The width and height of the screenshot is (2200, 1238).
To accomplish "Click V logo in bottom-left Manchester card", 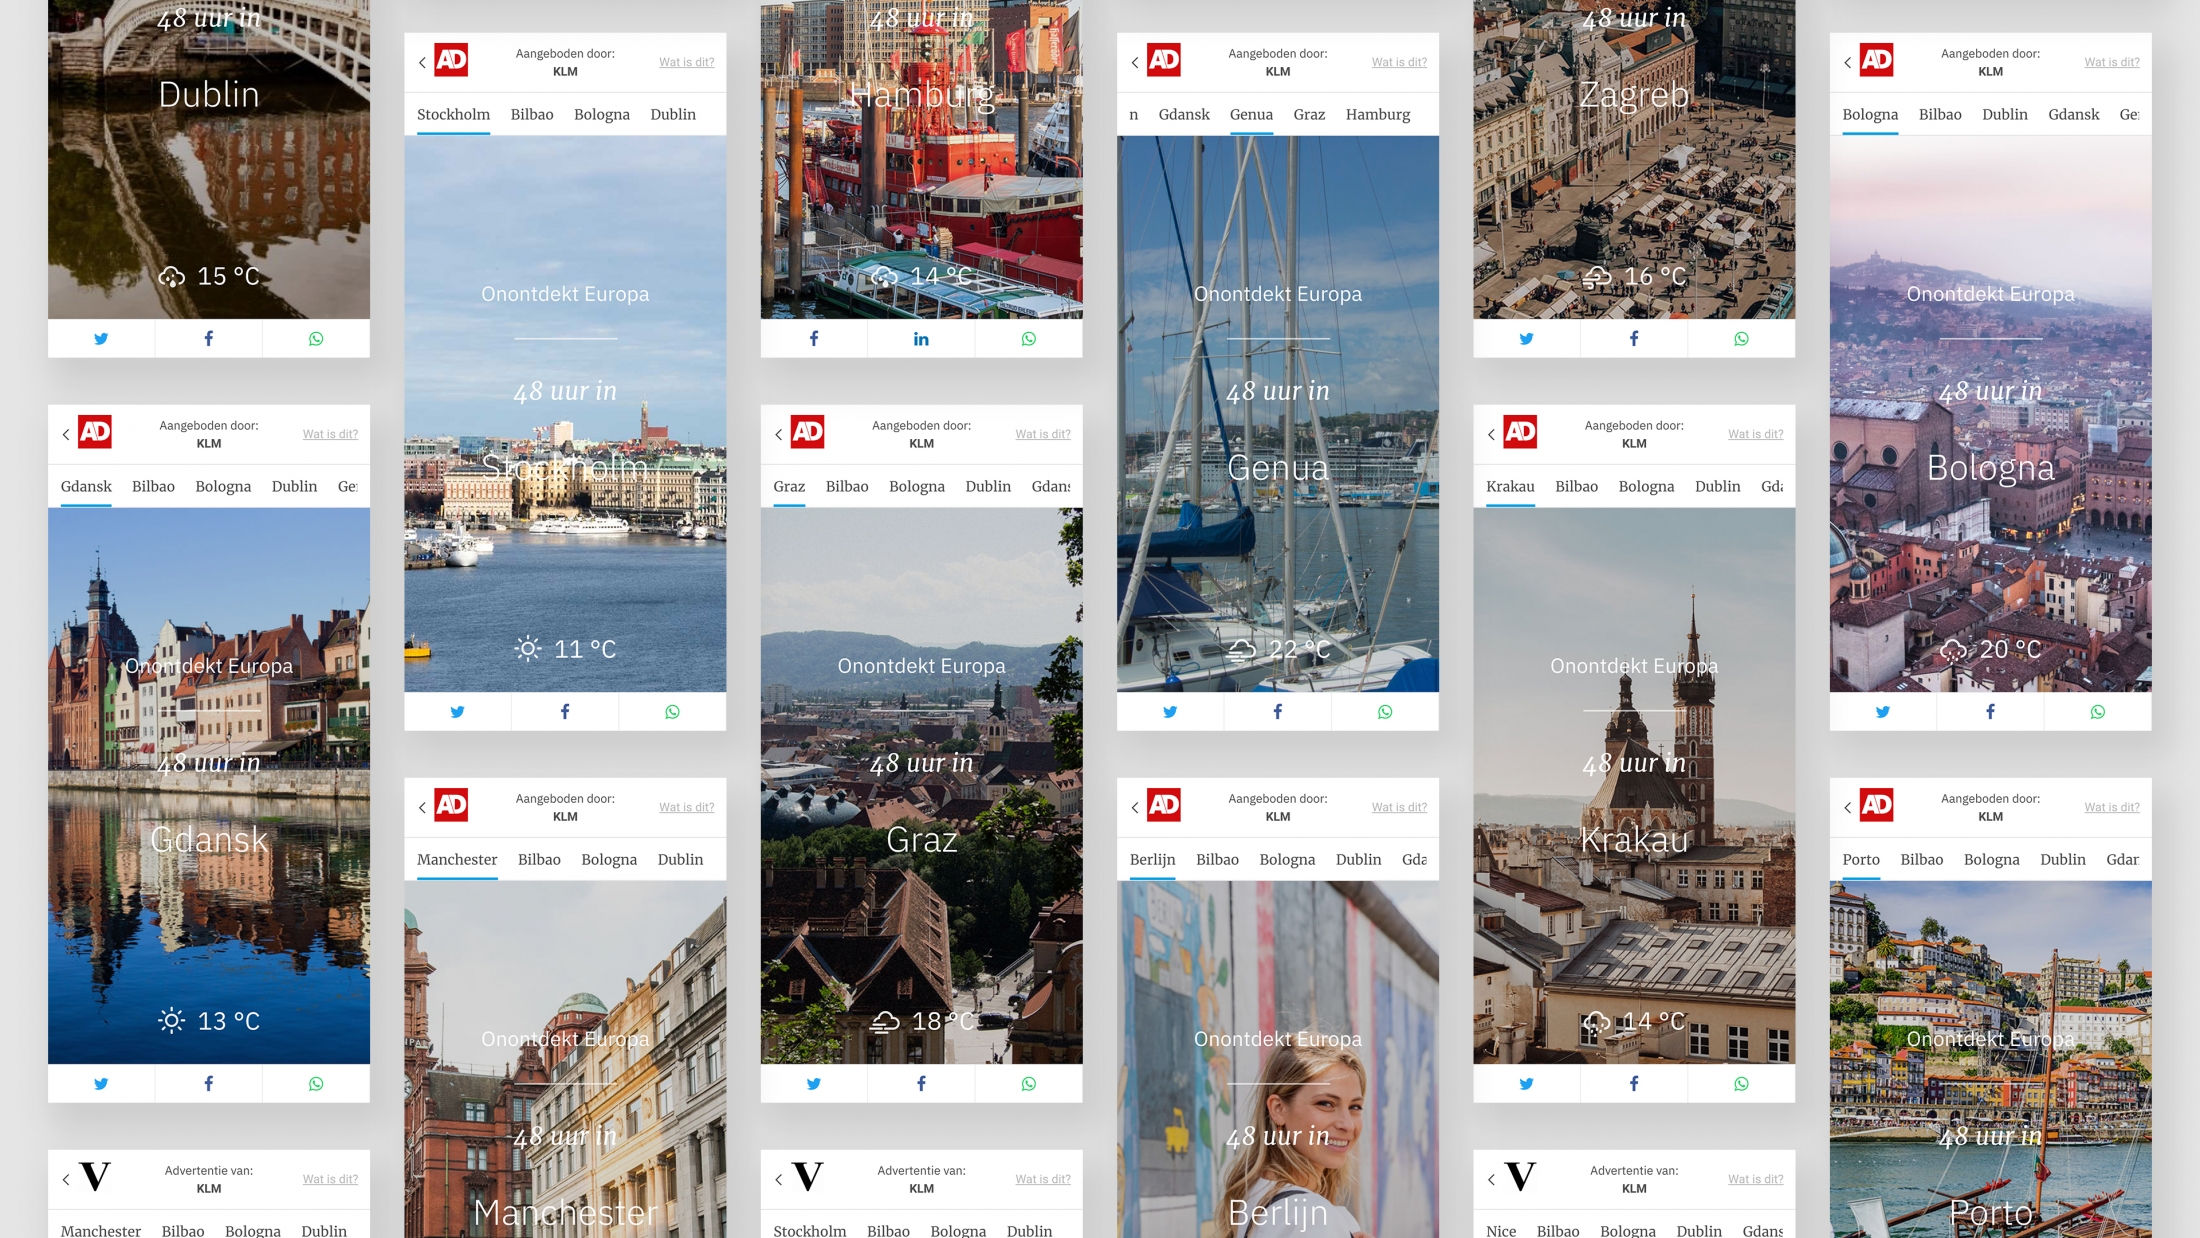I will point(95,1177).
